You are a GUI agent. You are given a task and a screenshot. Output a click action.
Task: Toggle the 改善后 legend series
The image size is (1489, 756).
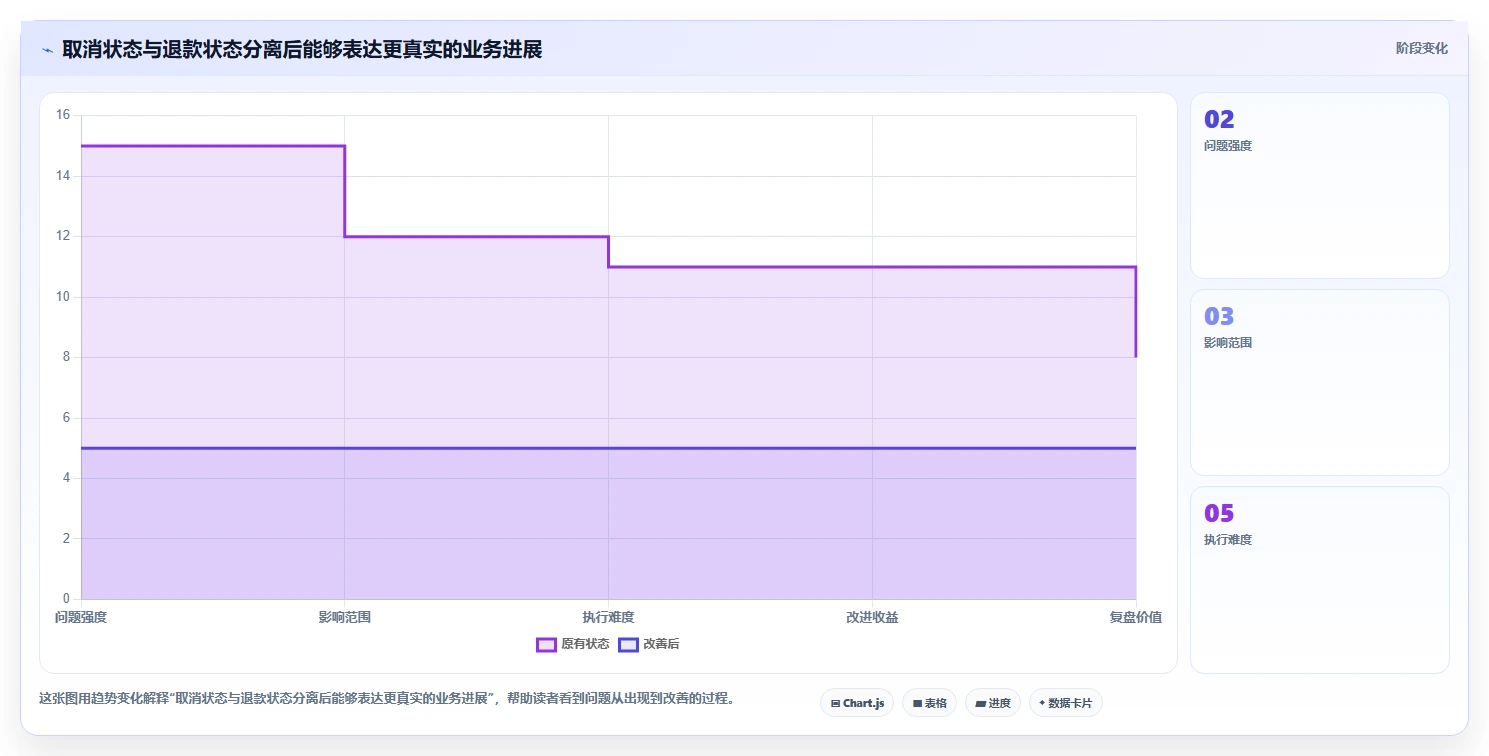pos(649,644)
